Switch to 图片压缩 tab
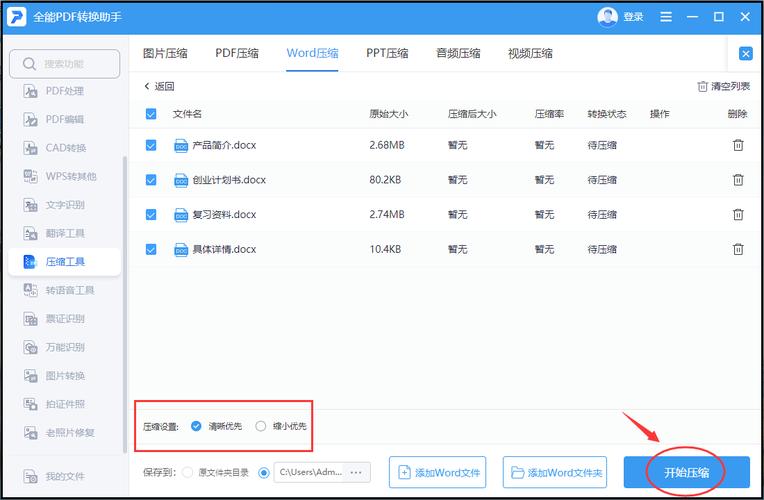Image resolution: width=764 pixels, height=500 pixels. coord(165,53)
